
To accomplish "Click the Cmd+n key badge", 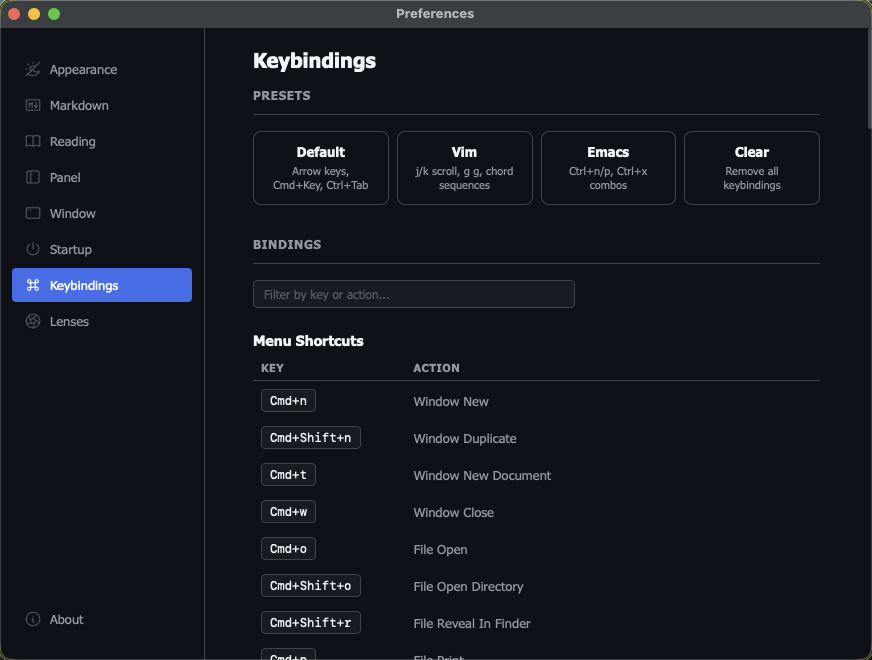I will click(x=288, y=400).
